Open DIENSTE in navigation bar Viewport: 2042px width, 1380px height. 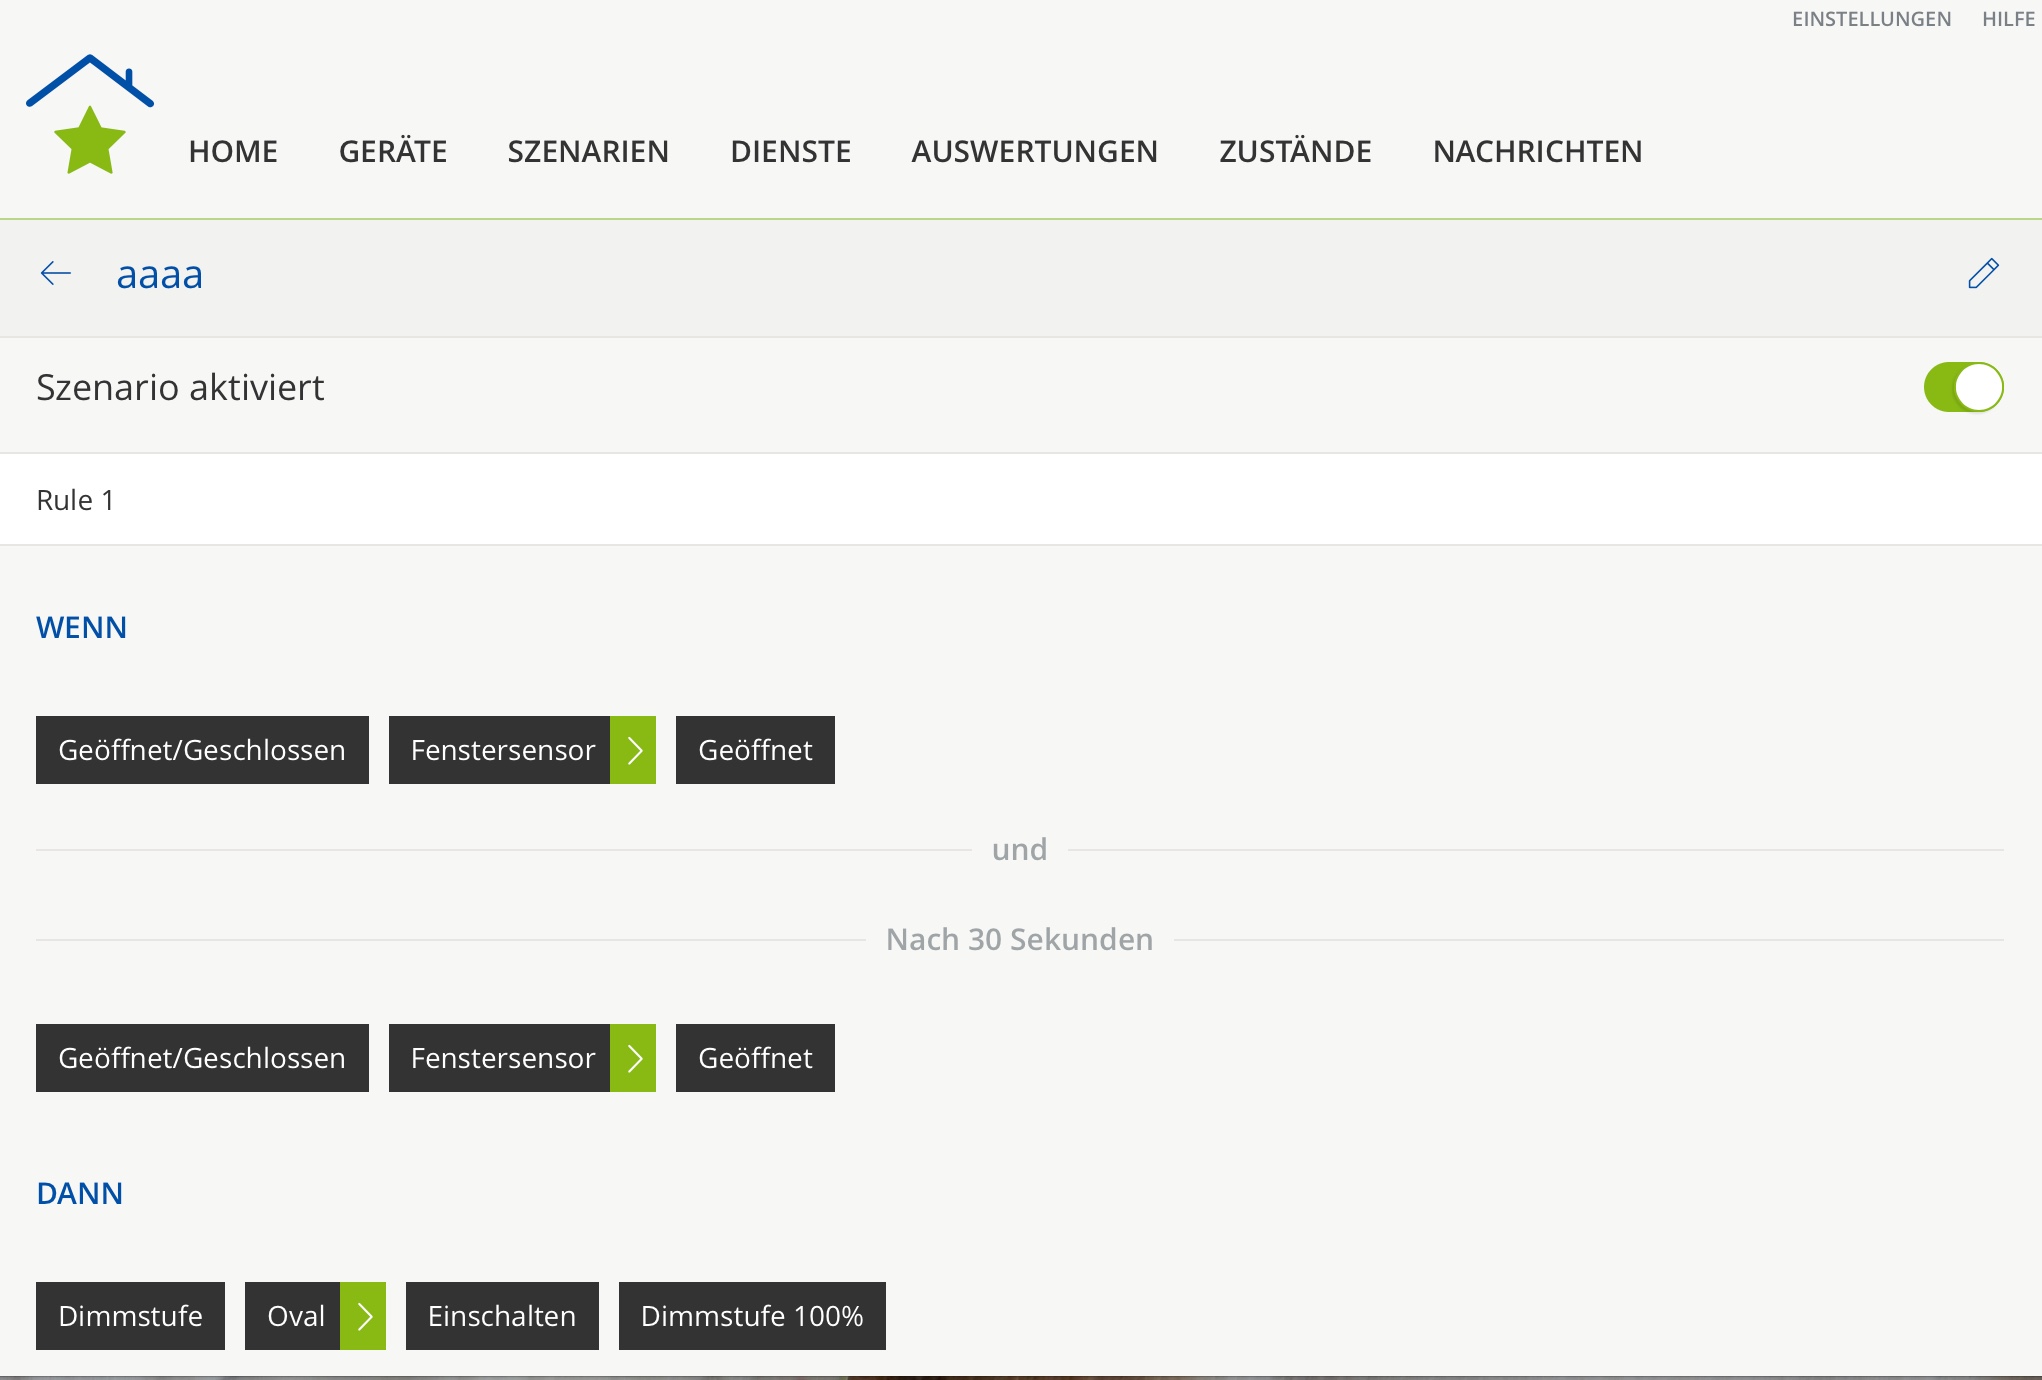(x=790, y=152)
